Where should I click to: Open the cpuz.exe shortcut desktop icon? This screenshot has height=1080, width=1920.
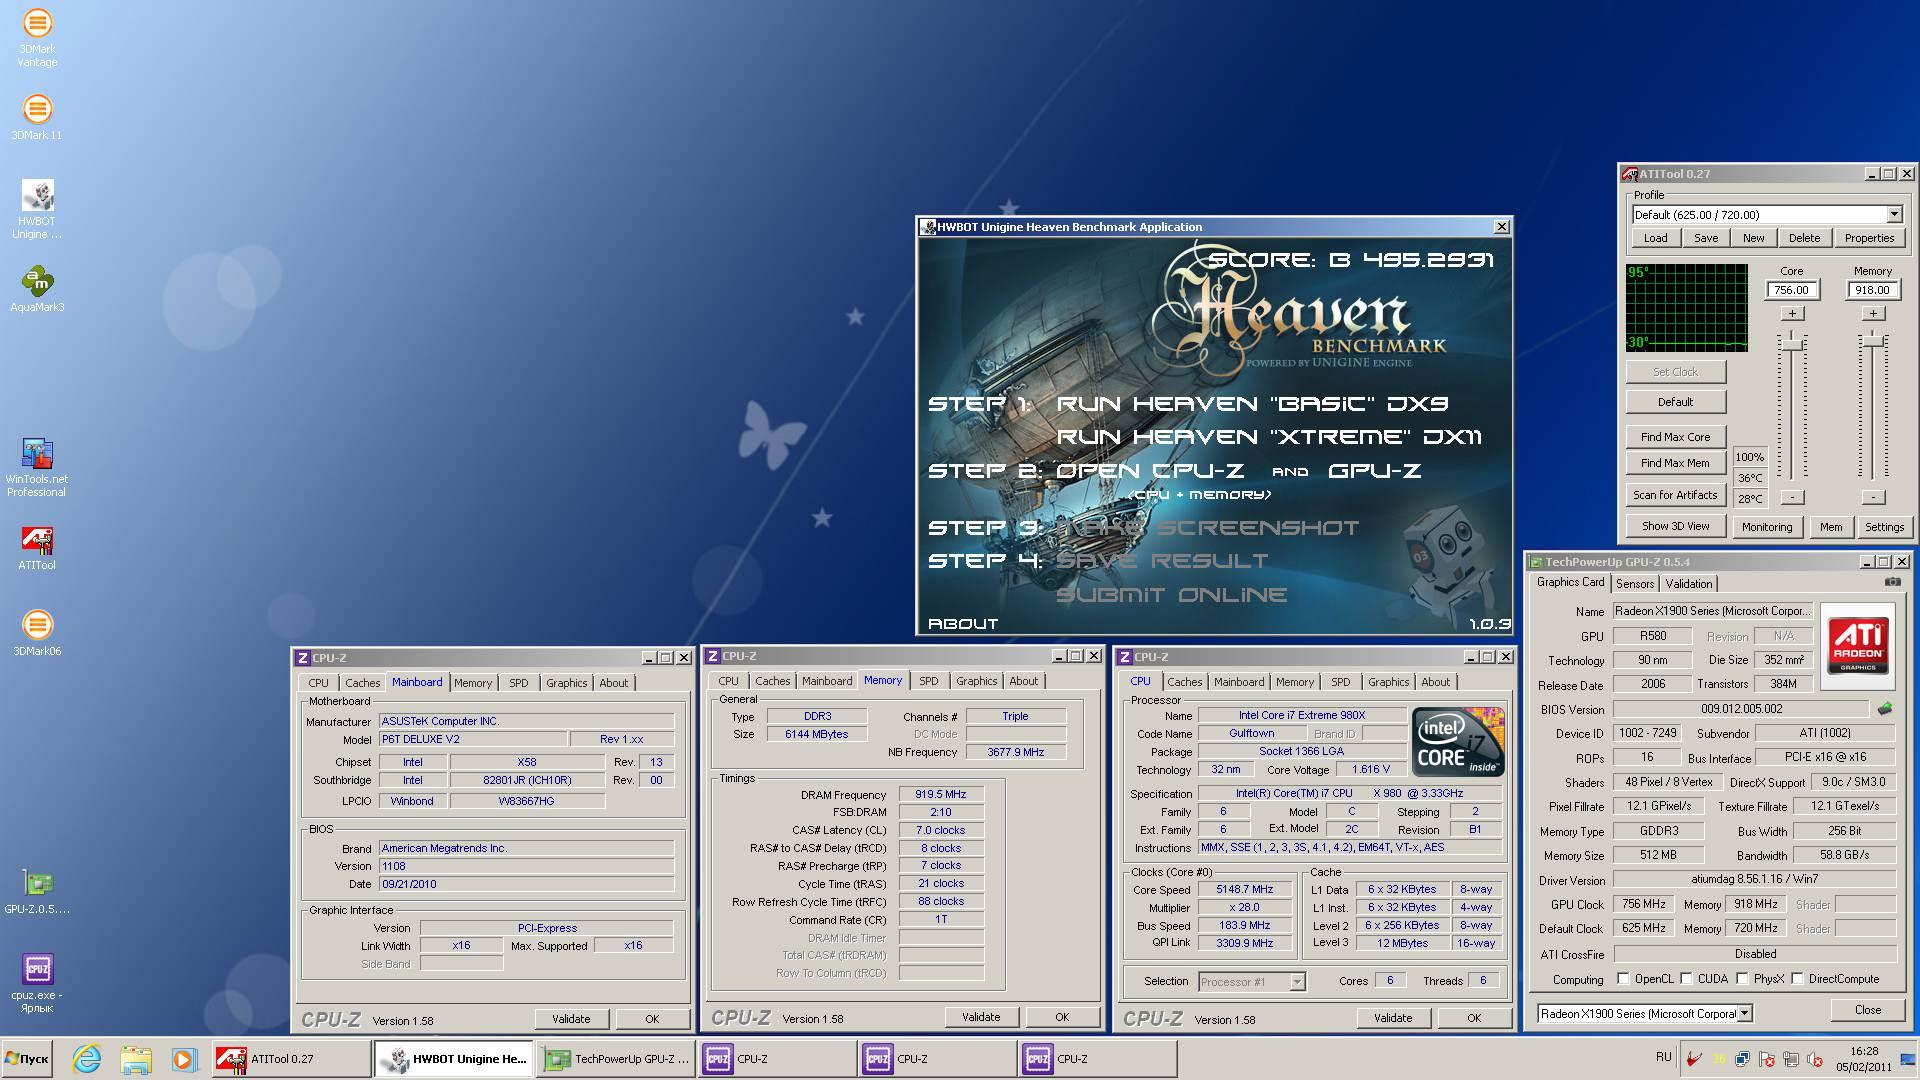coord(37,983)
